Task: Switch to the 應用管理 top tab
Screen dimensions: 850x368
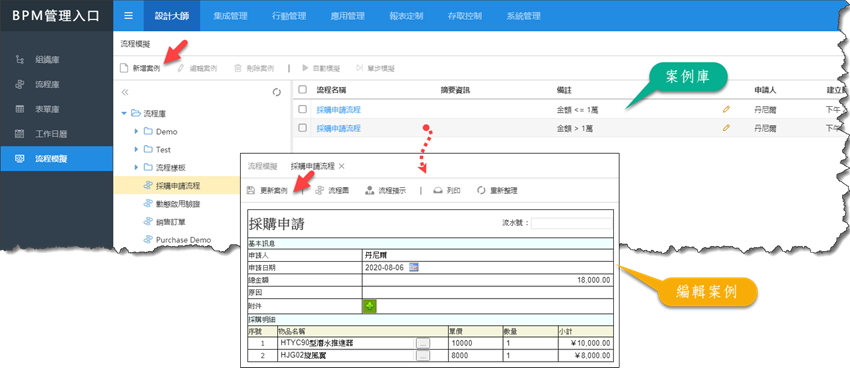Action: coord(347,16)
